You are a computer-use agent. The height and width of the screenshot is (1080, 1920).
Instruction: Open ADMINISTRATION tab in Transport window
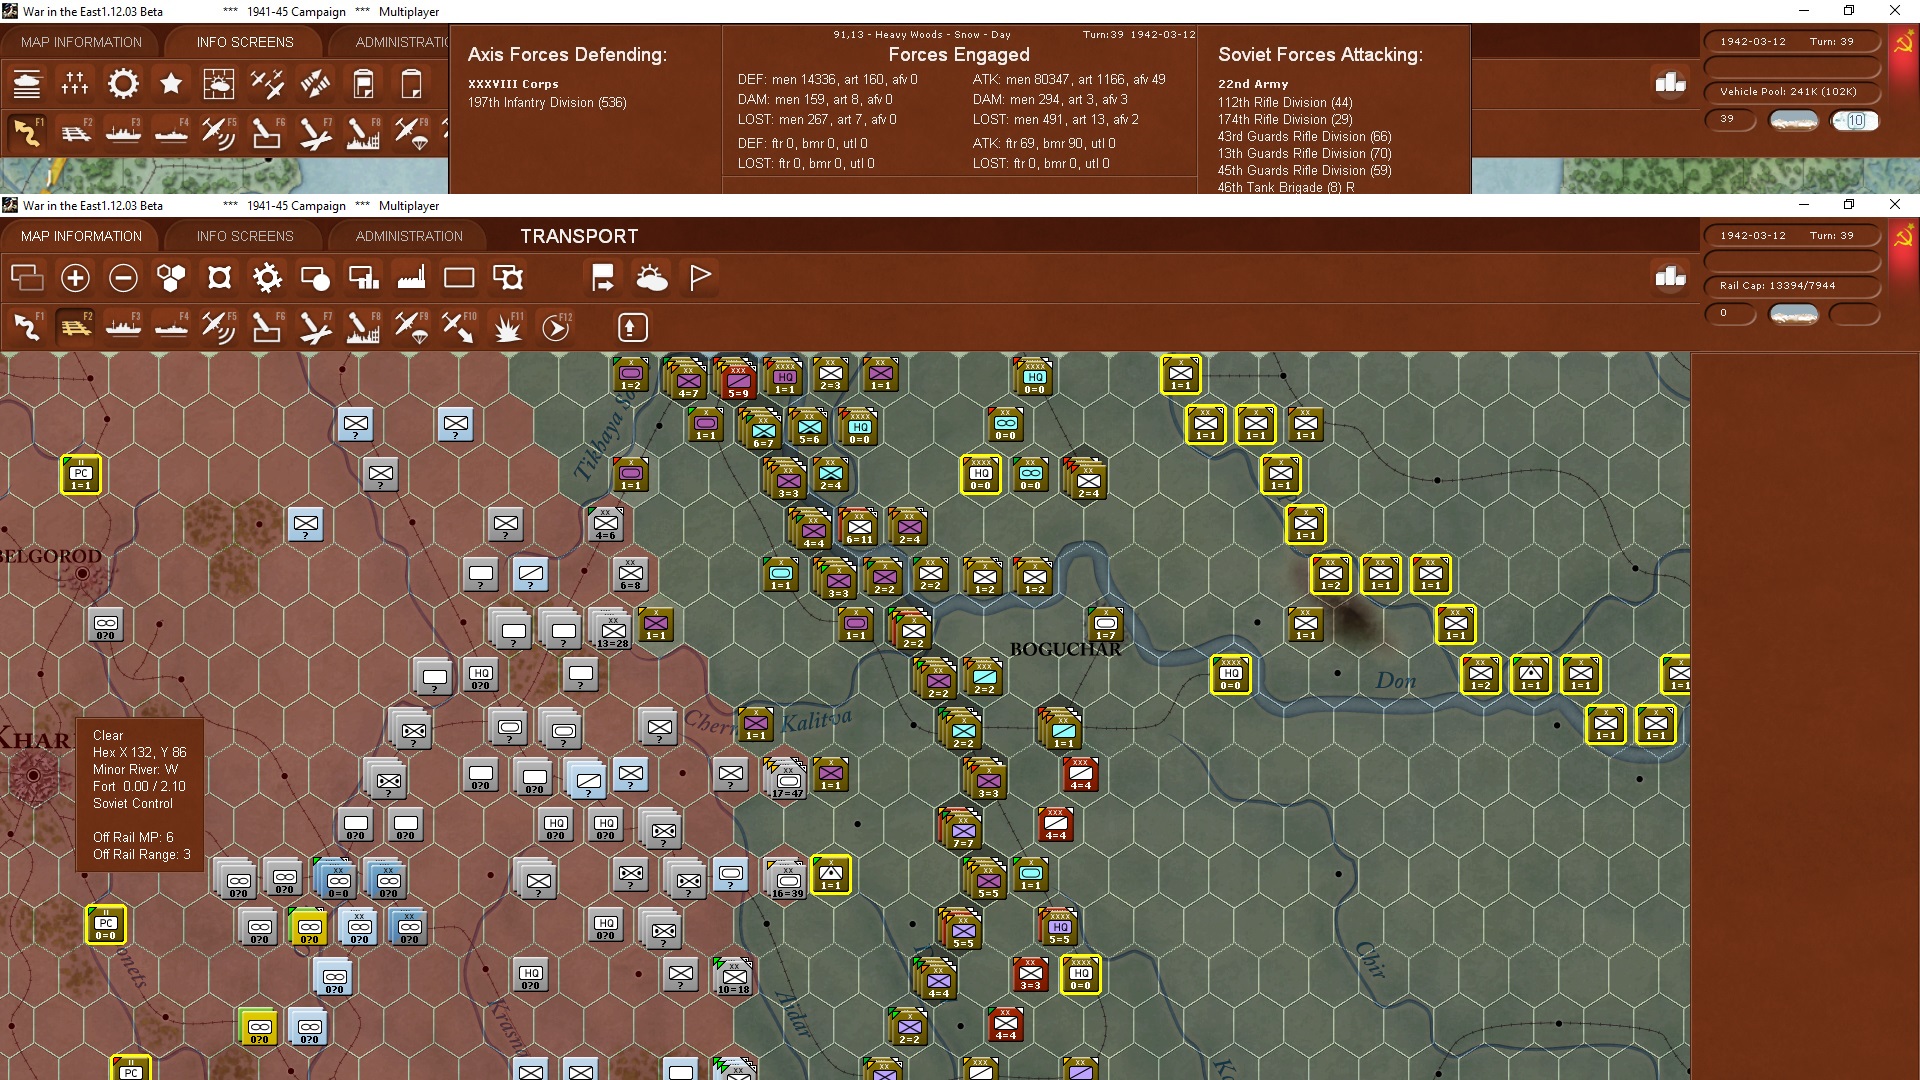[x=409, y=236]
